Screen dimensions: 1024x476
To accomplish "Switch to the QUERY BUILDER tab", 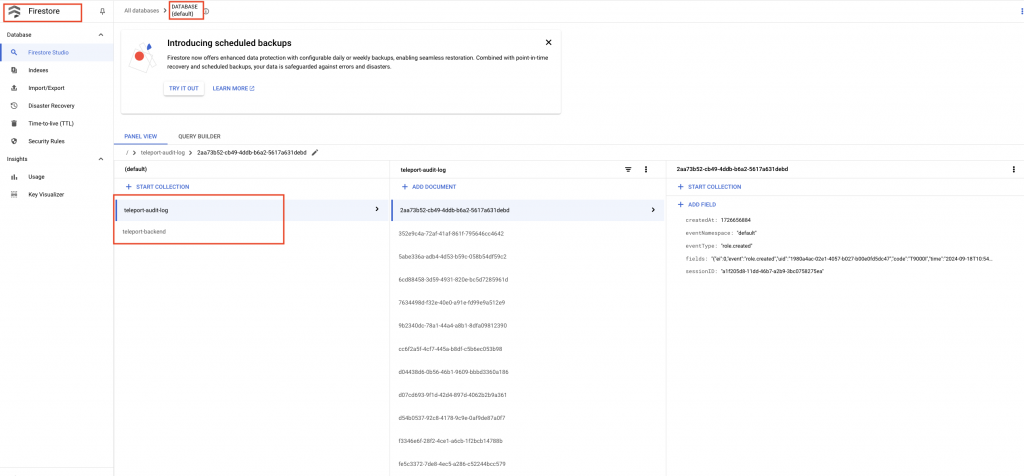I will pos(199,136).
